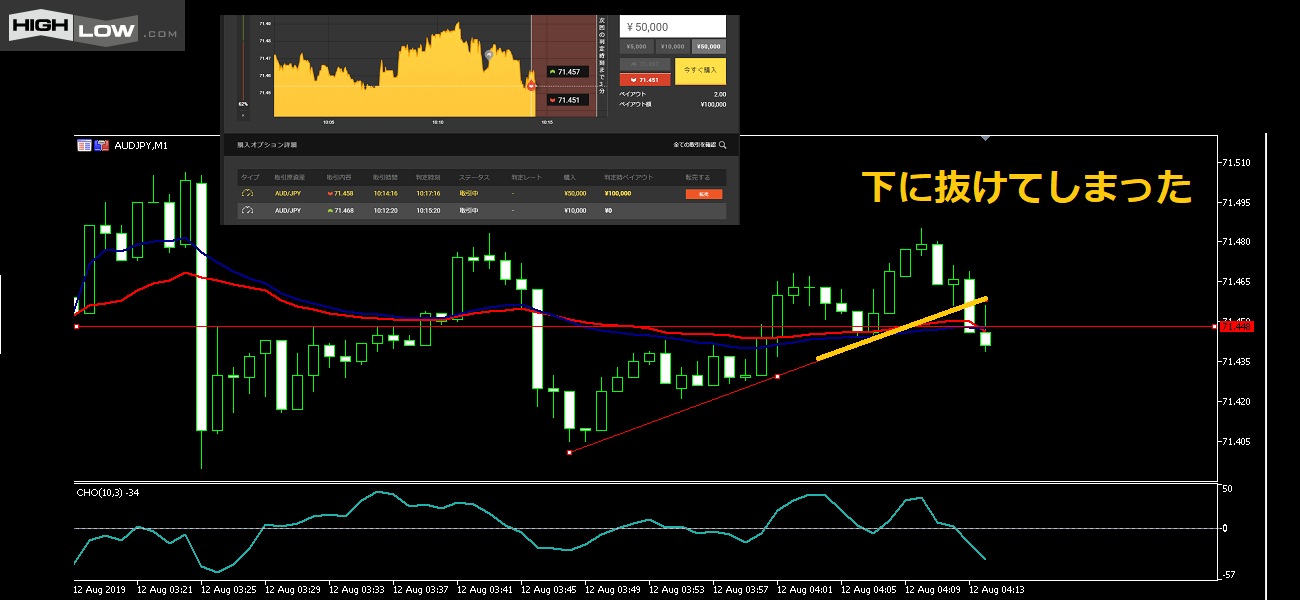Click the orange sell button in first trade row
The image size is (1300, 600).
703,194
